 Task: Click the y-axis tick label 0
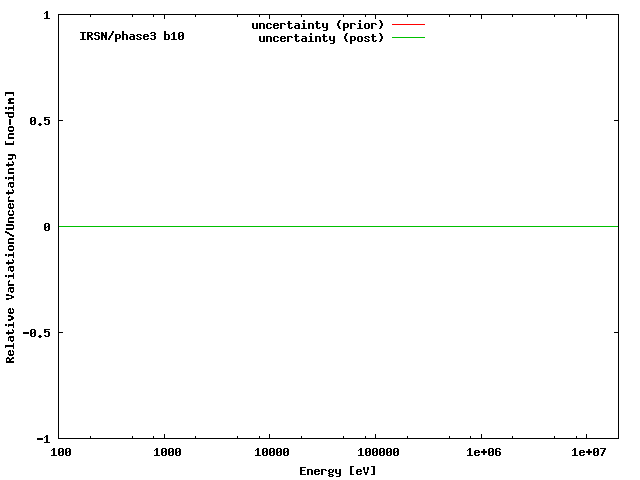47,227
